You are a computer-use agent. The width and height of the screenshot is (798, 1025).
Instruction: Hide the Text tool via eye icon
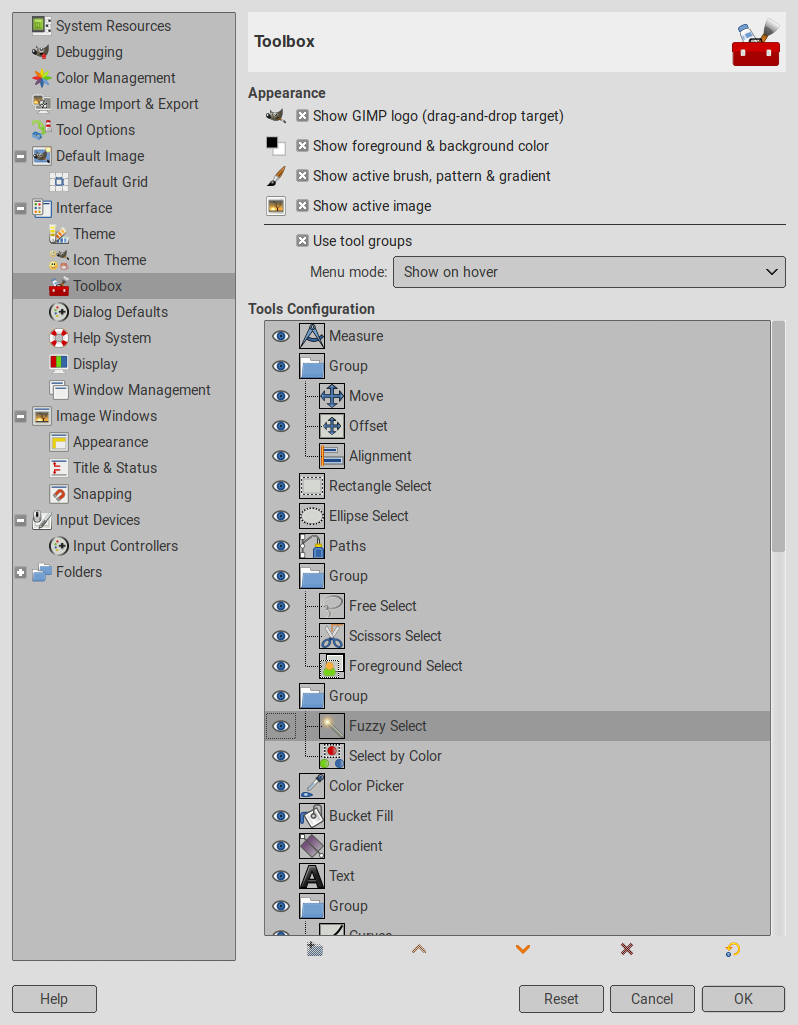281,877
